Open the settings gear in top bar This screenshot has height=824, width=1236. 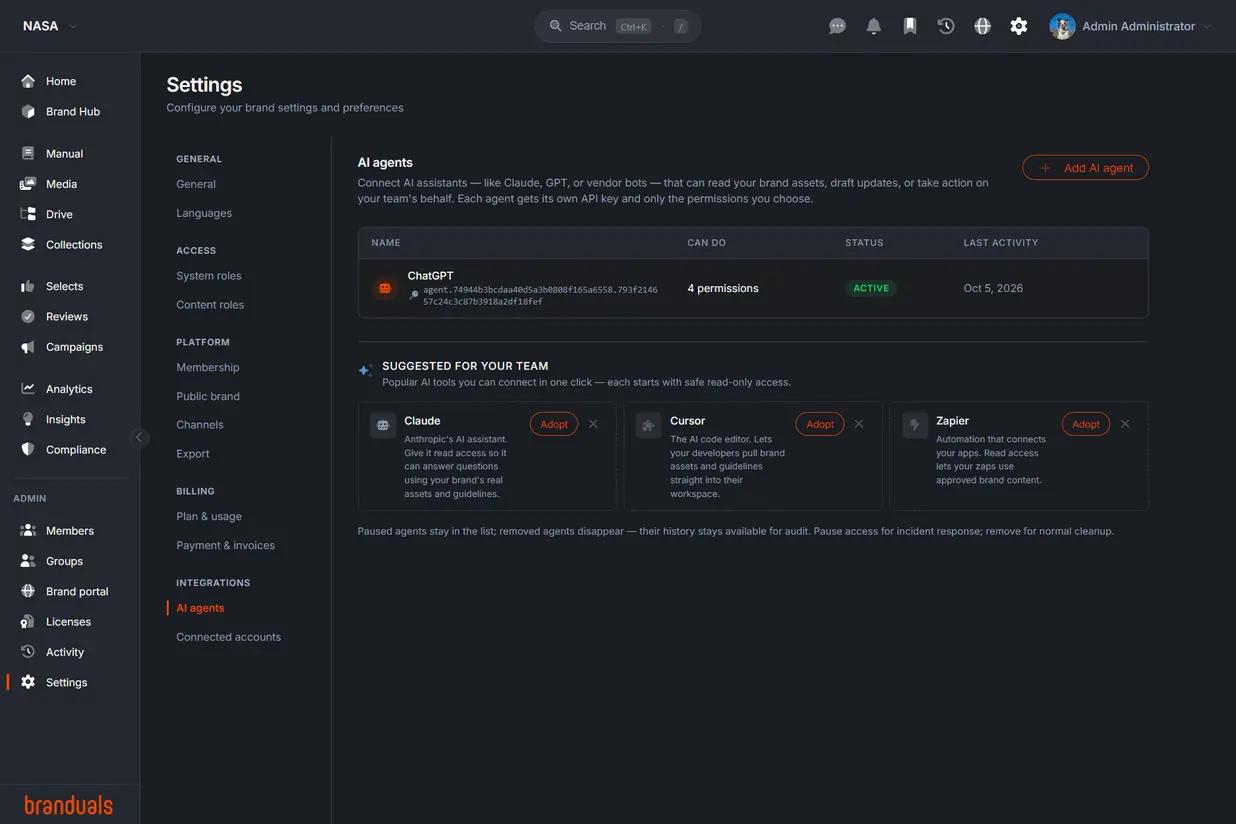(1019, 26)
